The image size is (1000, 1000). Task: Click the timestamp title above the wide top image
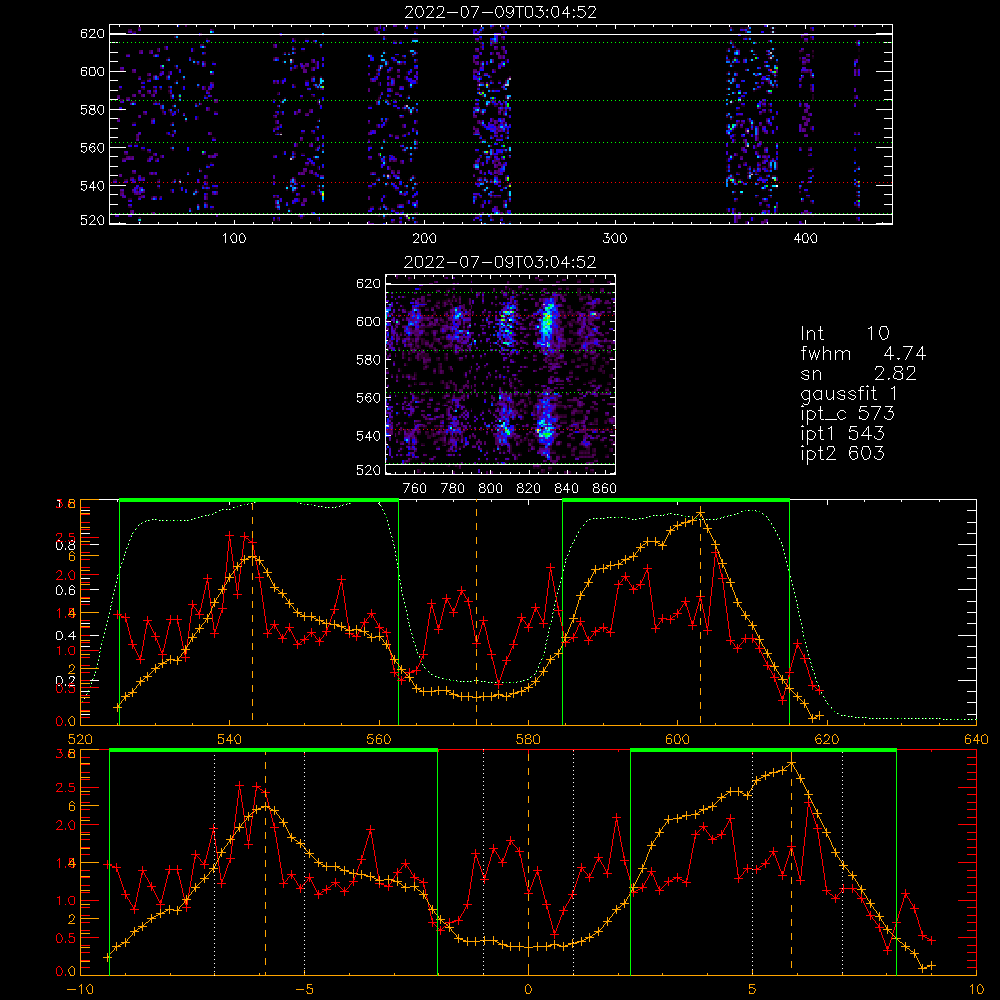coord(501,12)
